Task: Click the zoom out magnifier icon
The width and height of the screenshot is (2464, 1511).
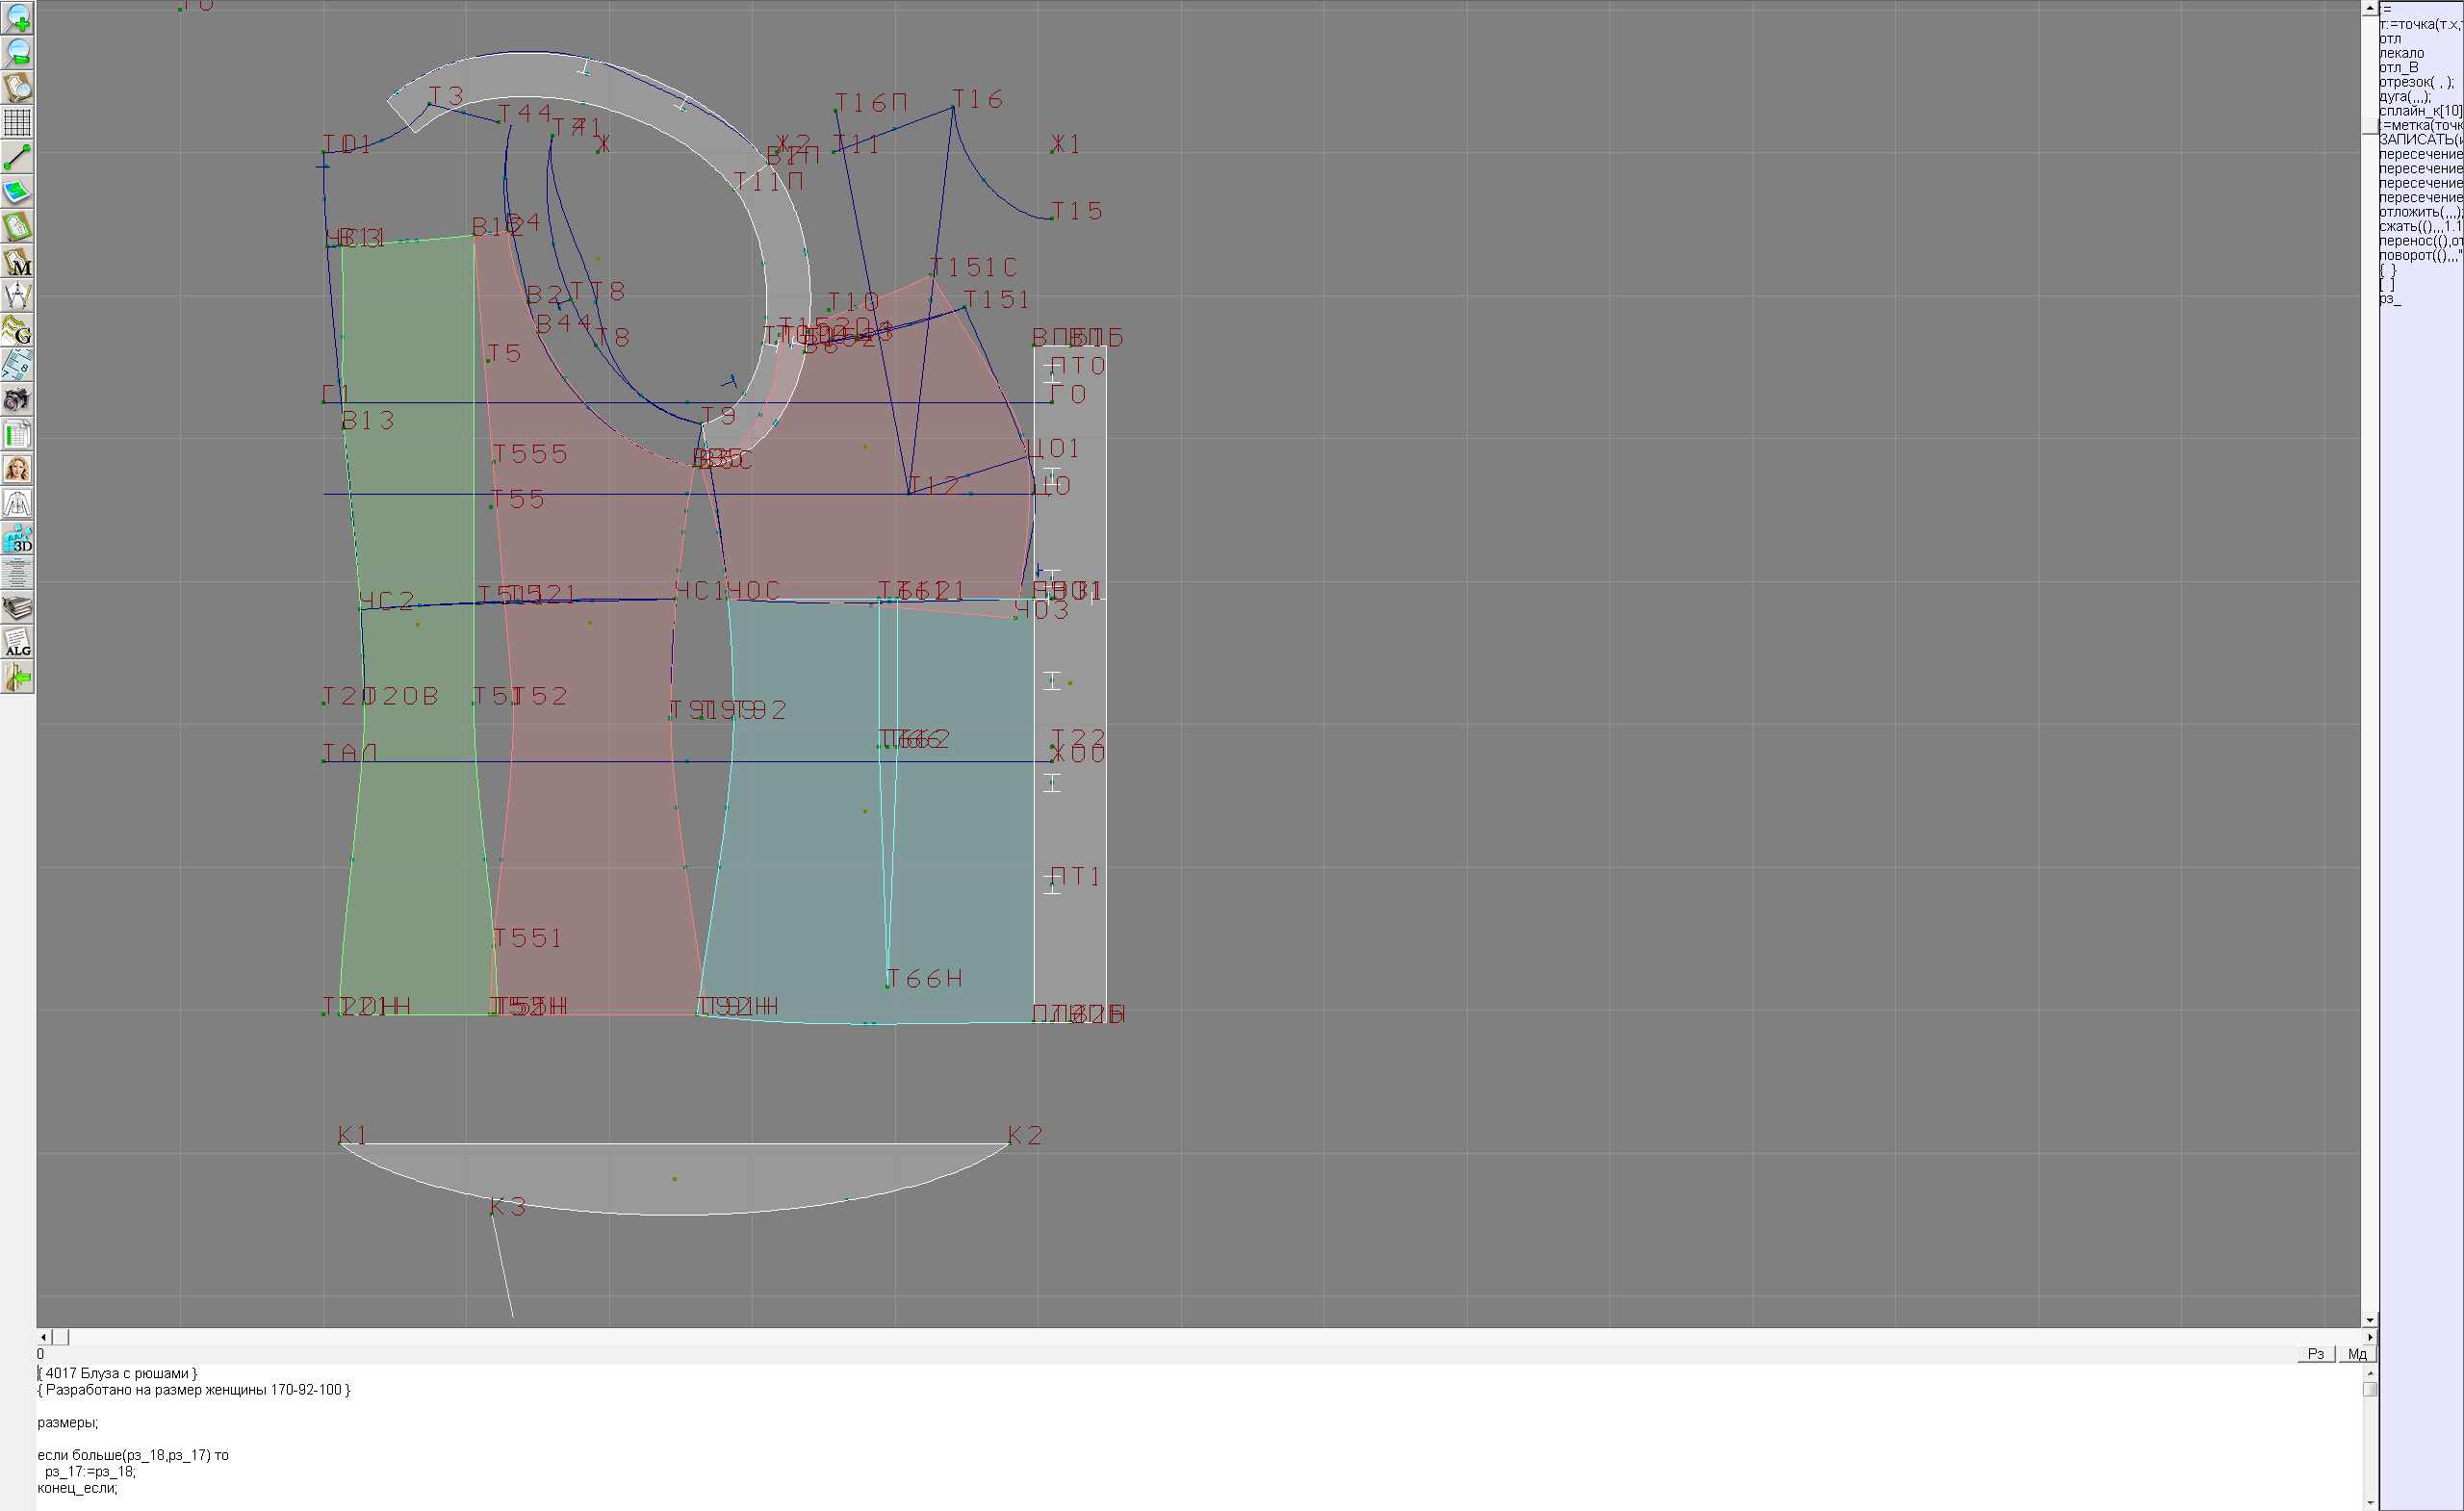Action: [17, 53]
